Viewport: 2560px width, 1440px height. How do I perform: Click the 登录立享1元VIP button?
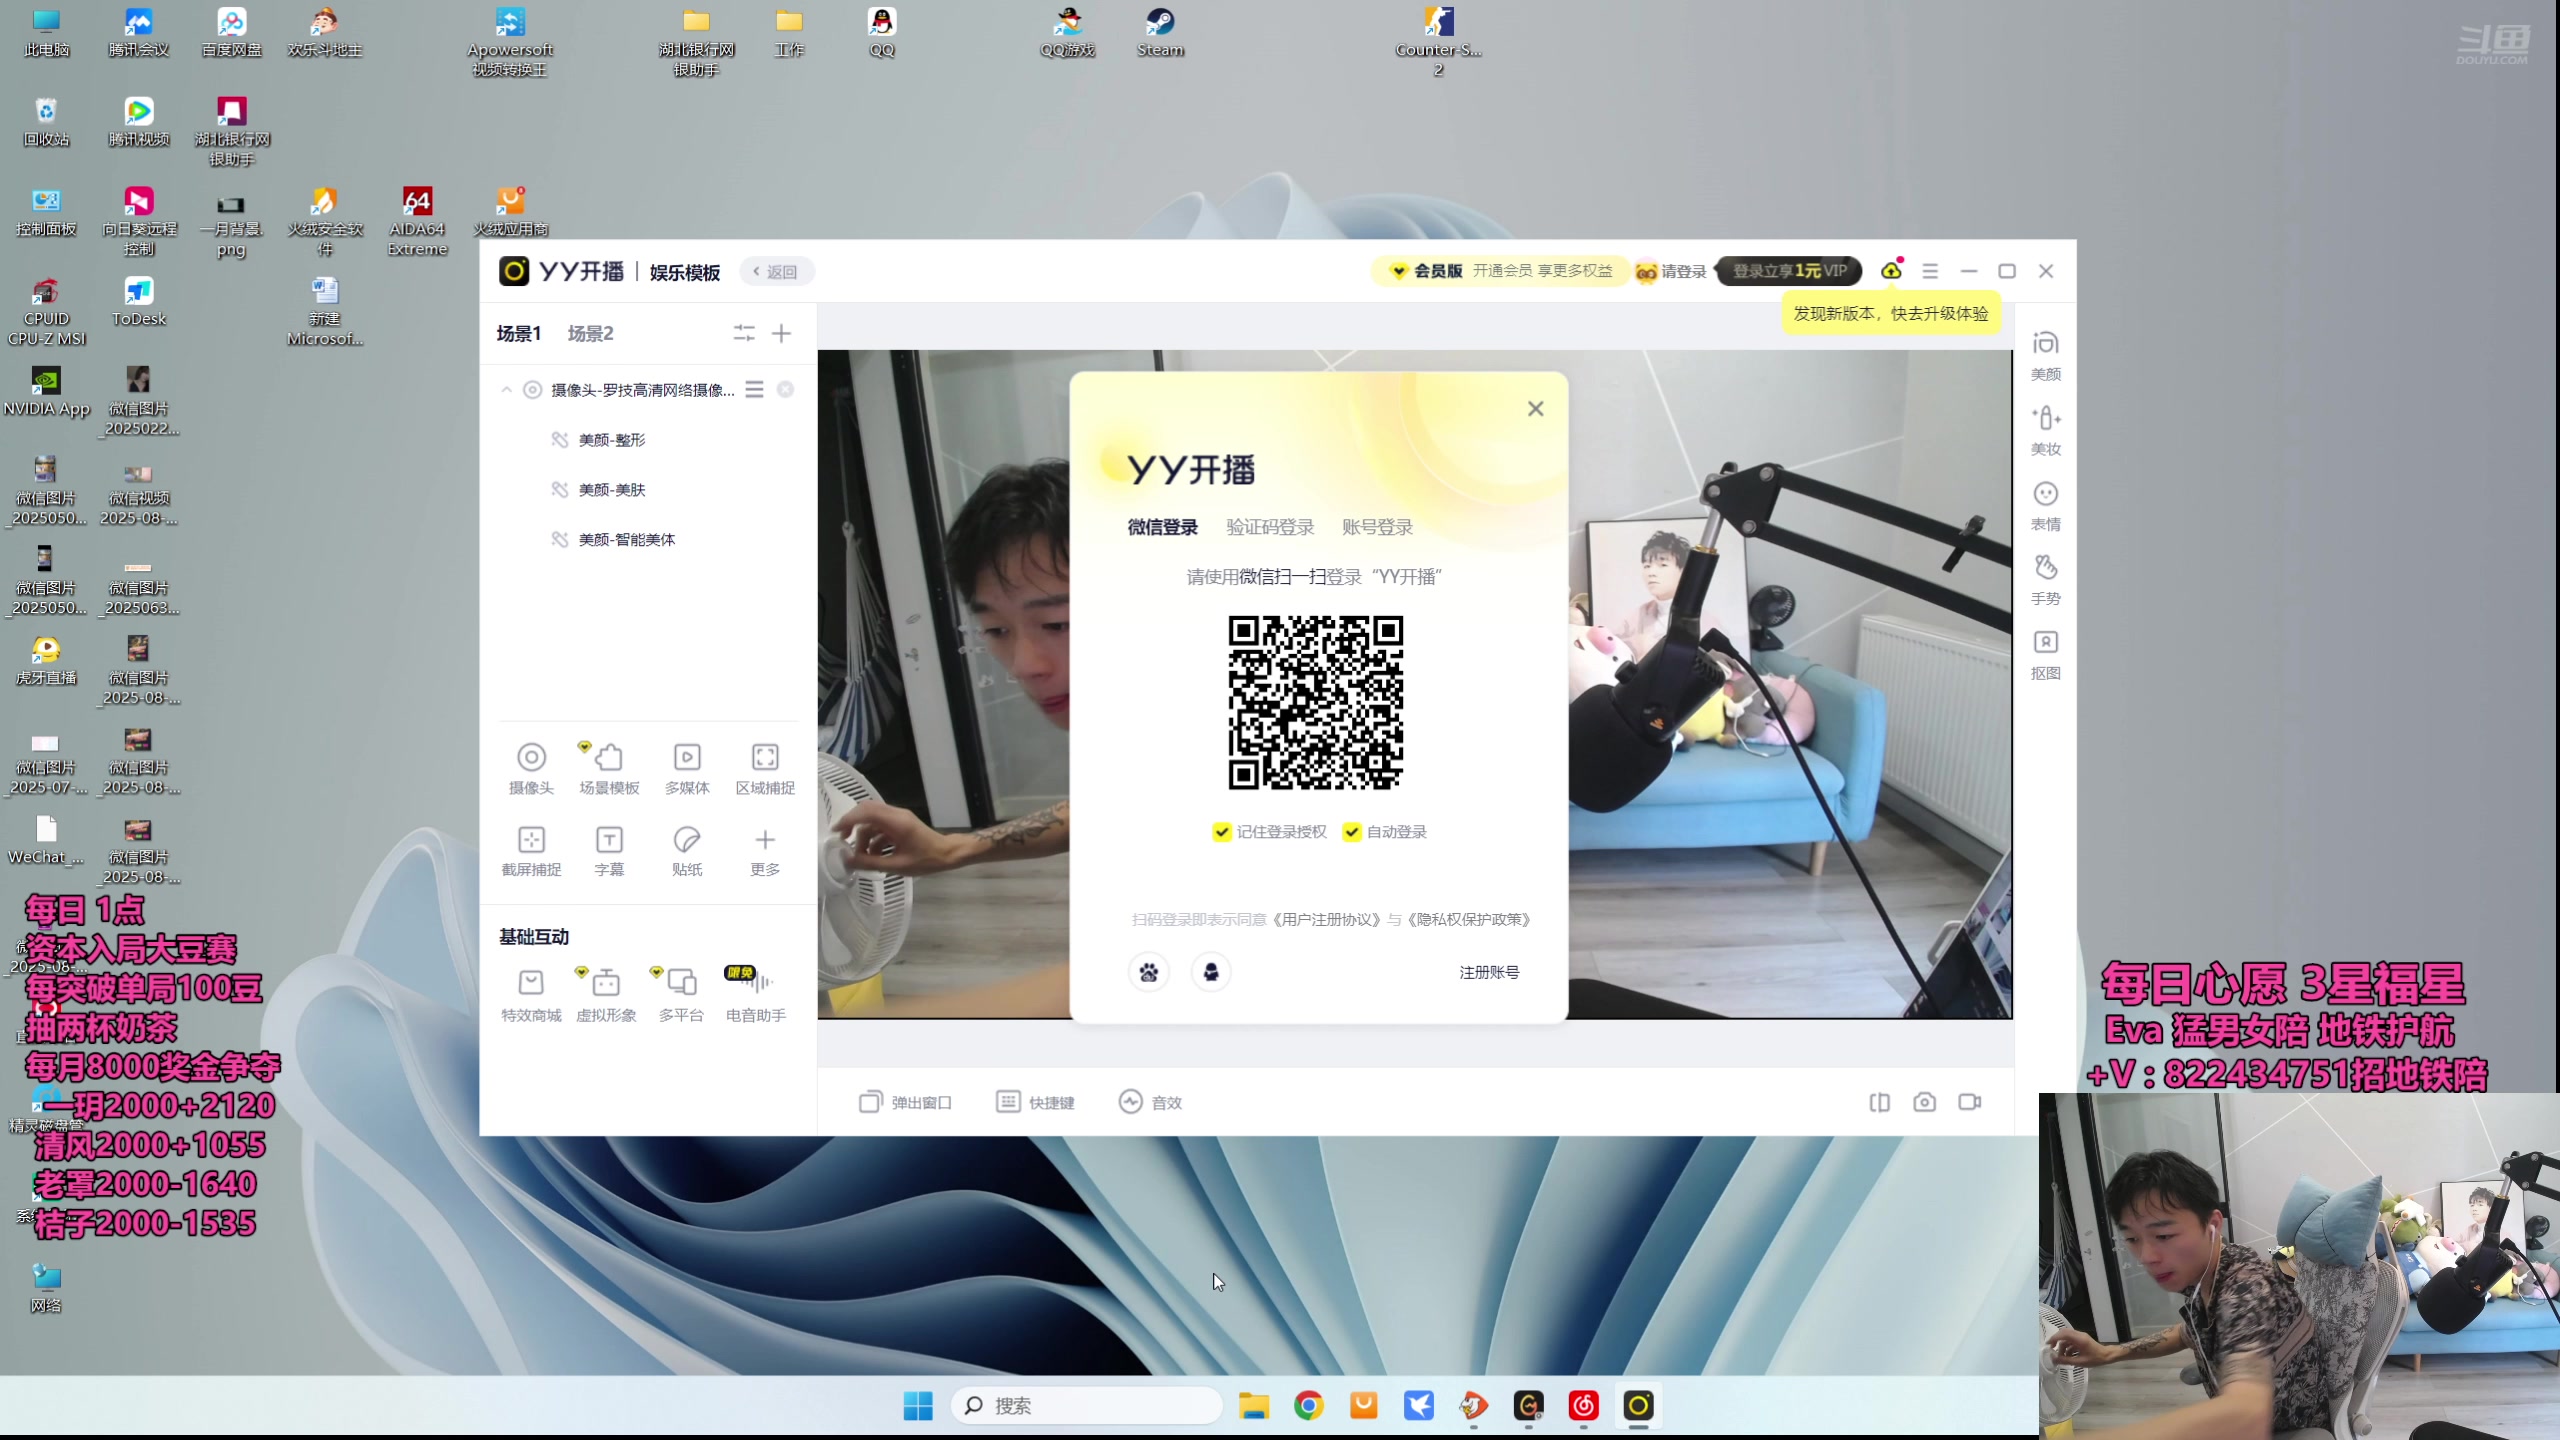1789,271
